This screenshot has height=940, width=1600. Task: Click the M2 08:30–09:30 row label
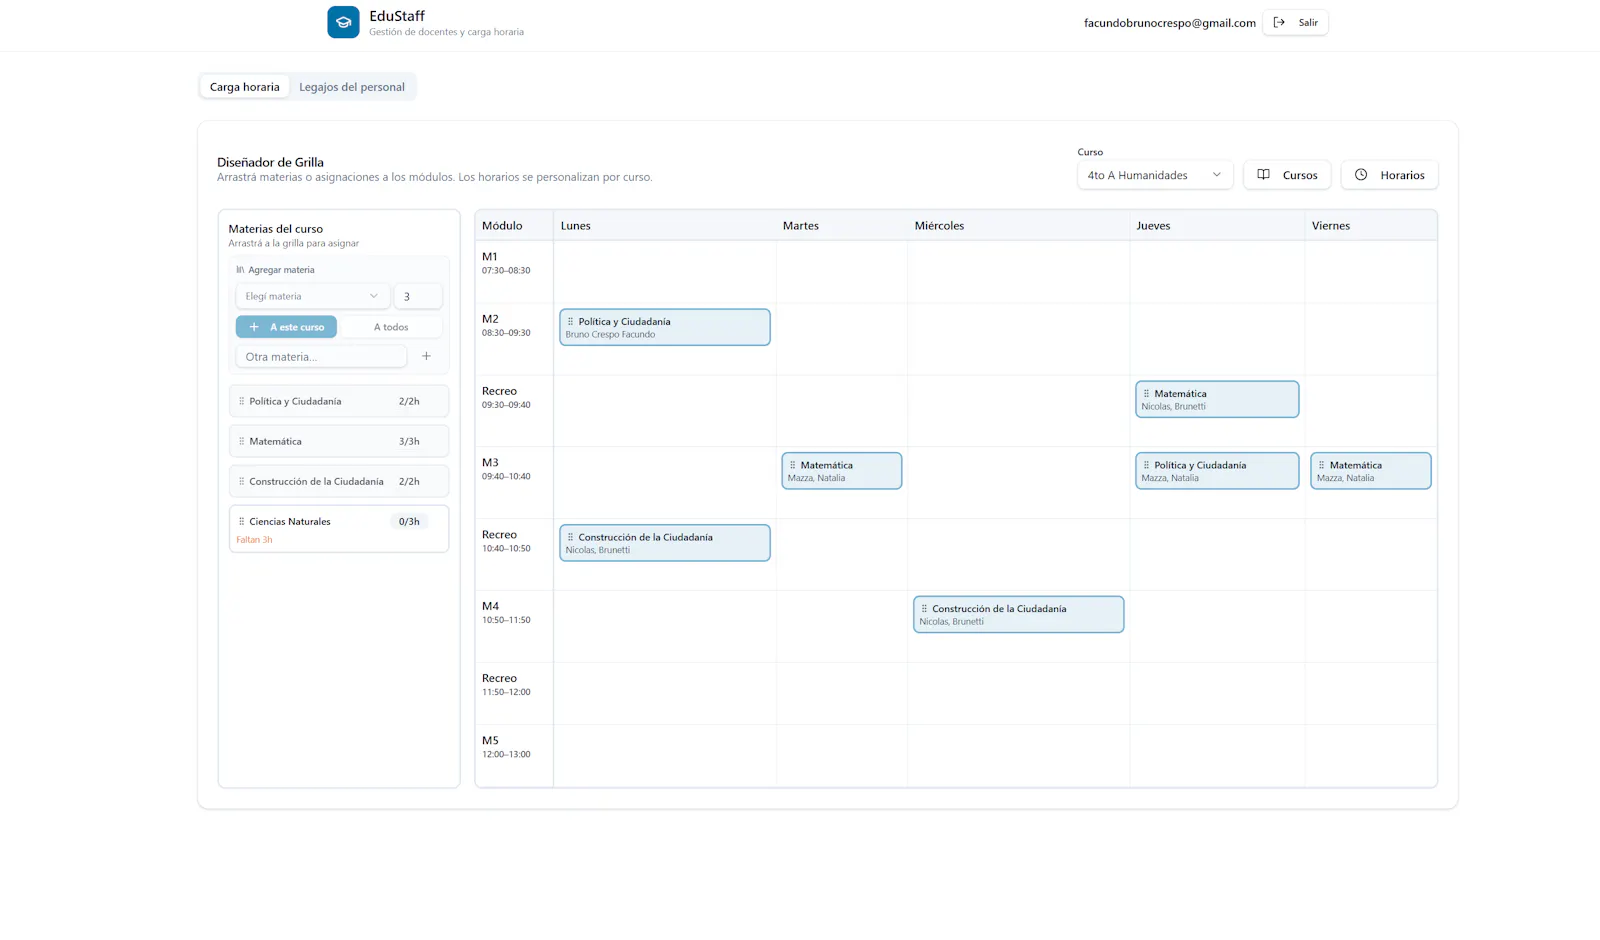(506, 325)
